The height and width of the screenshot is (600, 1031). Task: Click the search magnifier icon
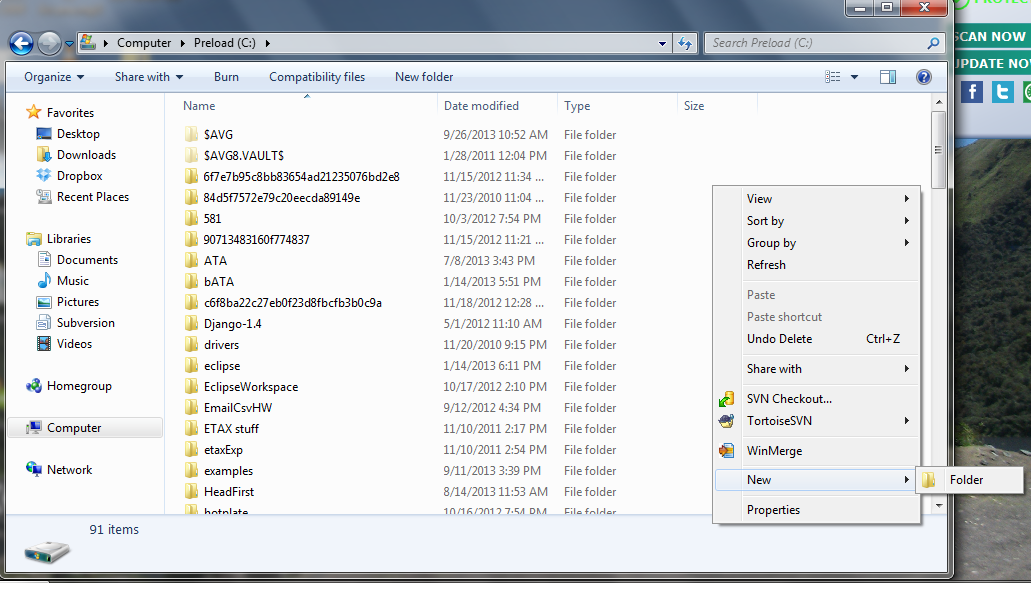933,43
